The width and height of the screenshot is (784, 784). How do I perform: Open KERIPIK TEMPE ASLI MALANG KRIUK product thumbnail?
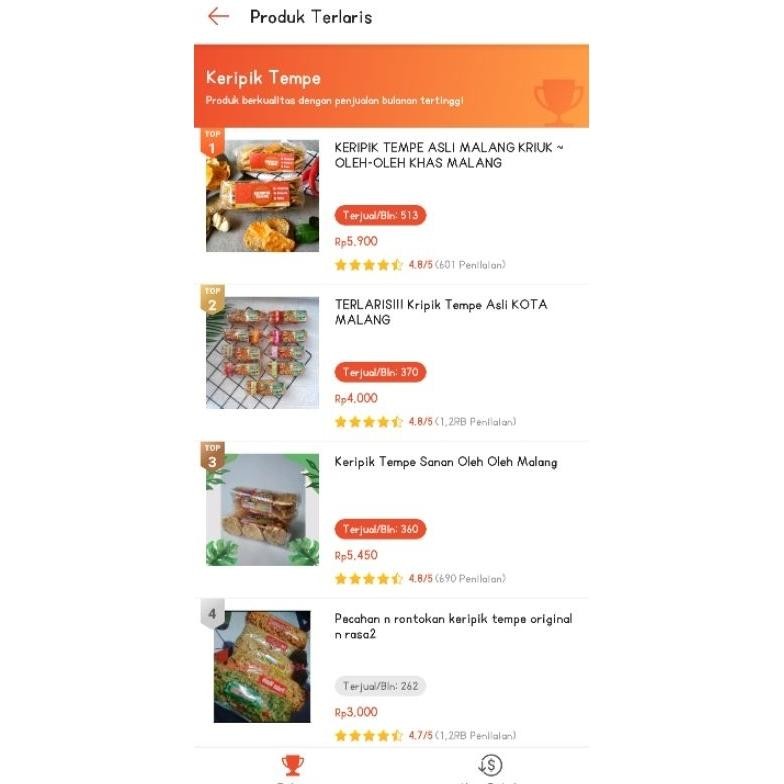tap(263, 196)
